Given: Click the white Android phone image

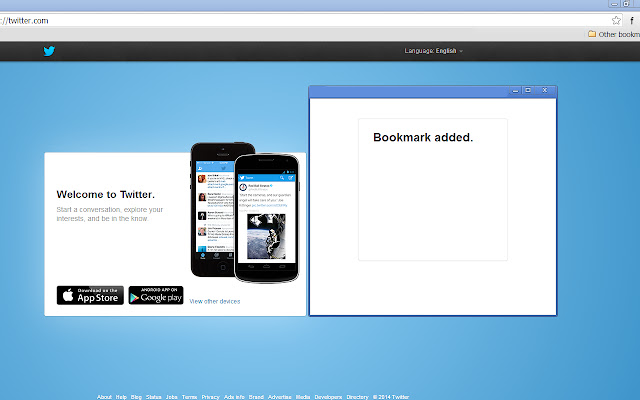Looking at the screenshot, I should 267,218.
